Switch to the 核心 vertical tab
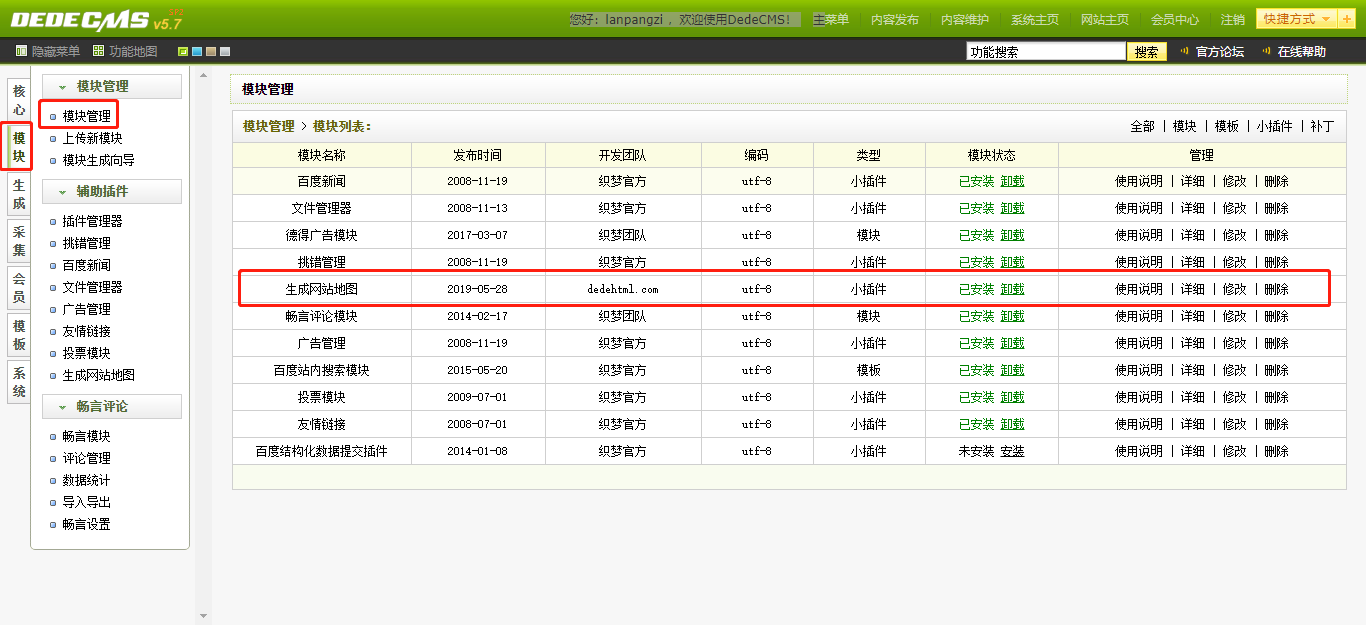 [19, 100]
